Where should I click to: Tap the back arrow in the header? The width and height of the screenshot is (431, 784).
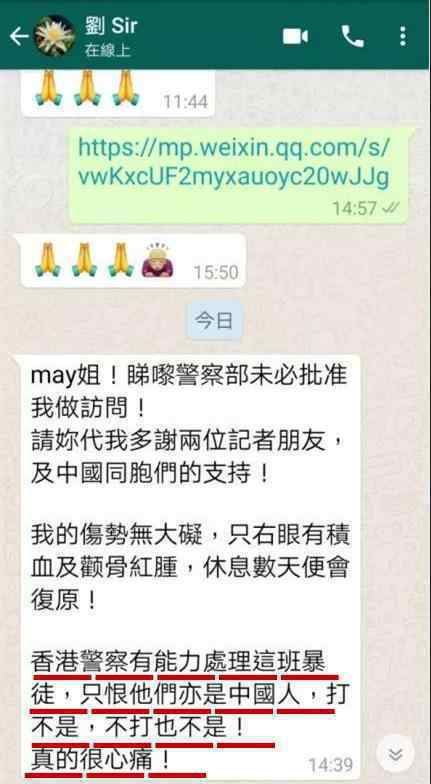(18, 36)
